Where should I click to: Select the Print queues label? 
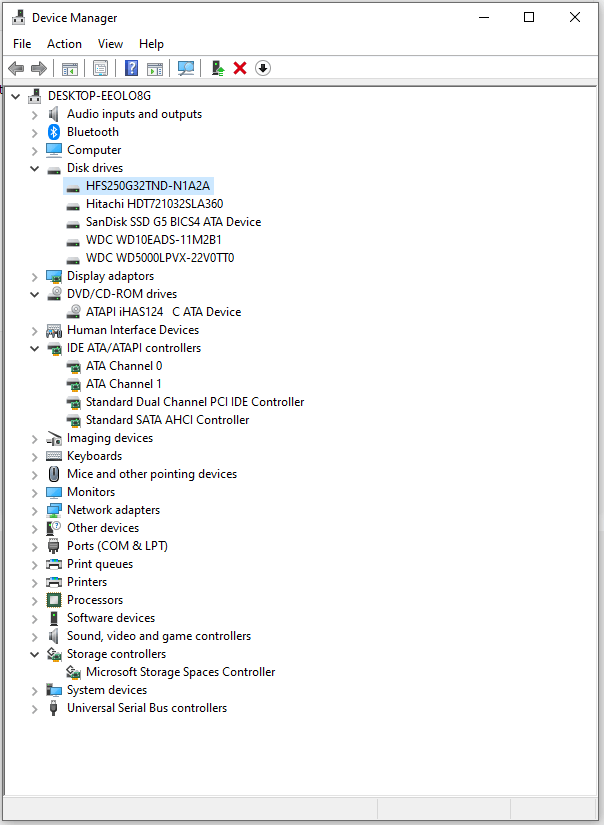point(100,564)
